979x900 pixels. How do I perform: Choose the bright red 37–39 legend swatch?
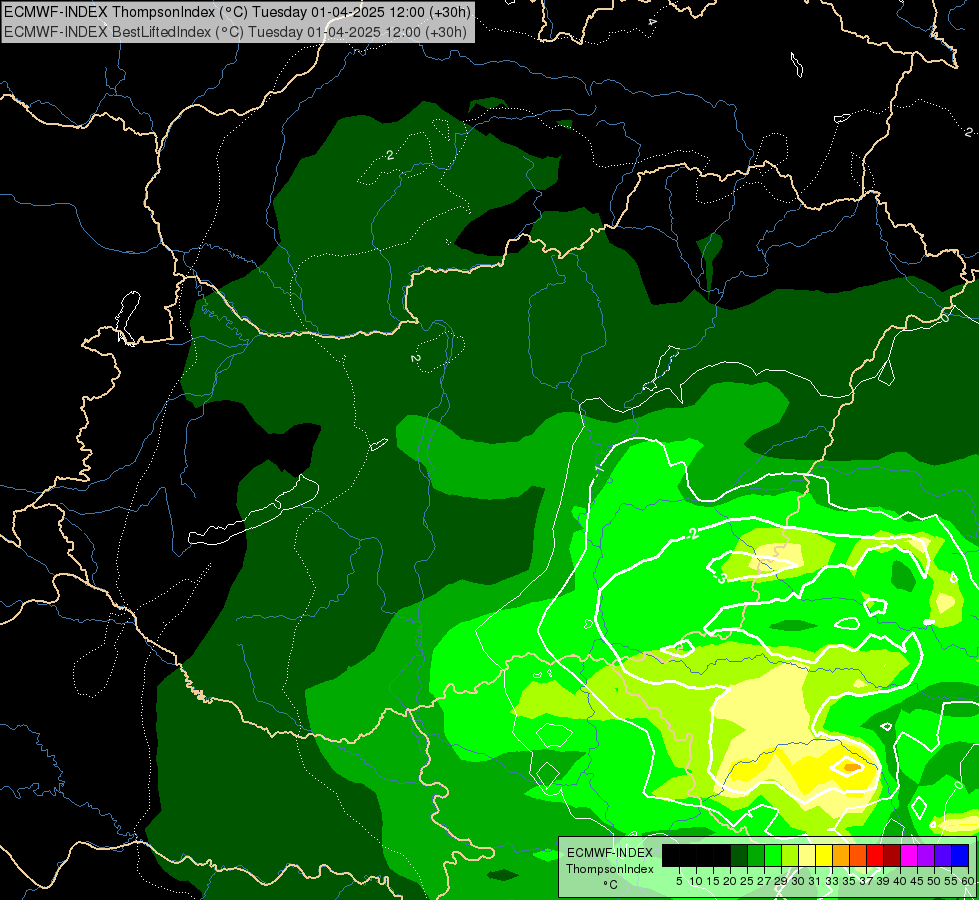pos(875,855)
